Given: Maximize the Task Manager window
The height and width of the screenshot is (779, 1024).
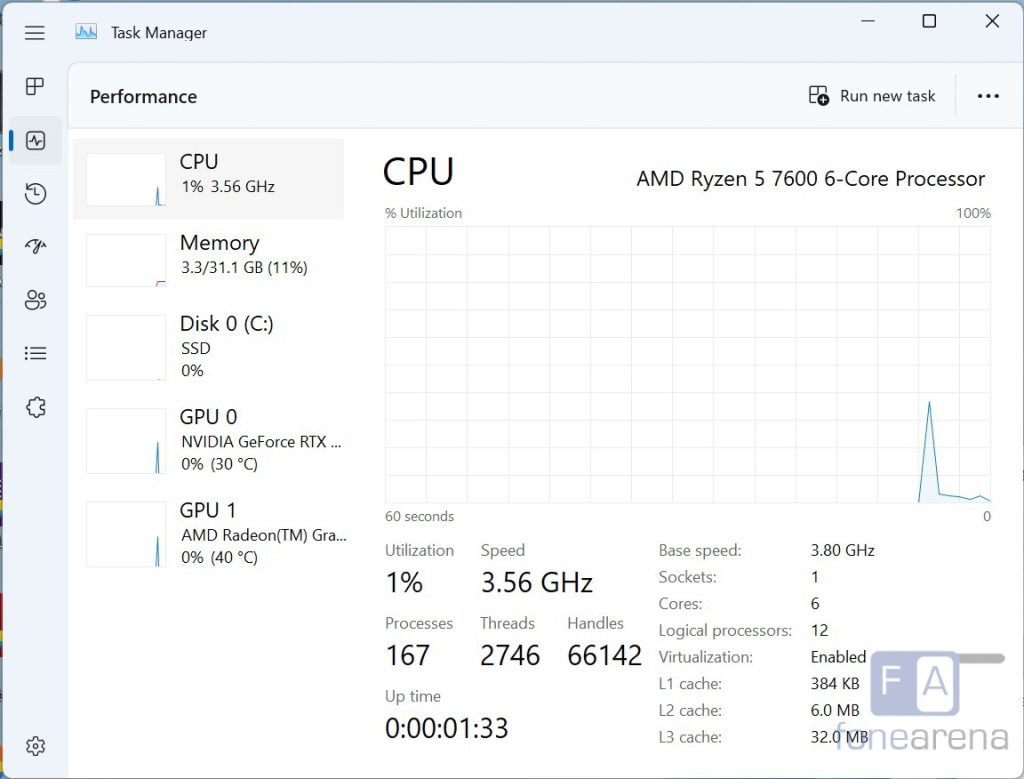Looking at the screenshot, I should pos(929,21).
